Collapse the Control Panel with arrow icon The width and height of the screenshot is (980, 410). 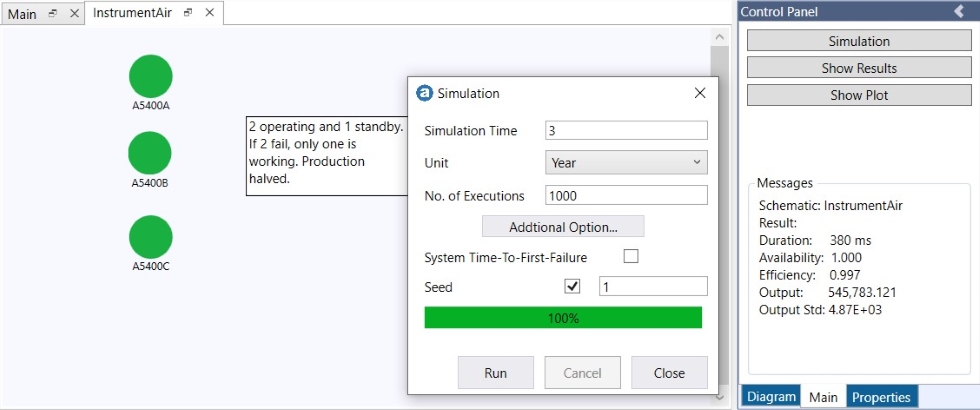point(958,11)
